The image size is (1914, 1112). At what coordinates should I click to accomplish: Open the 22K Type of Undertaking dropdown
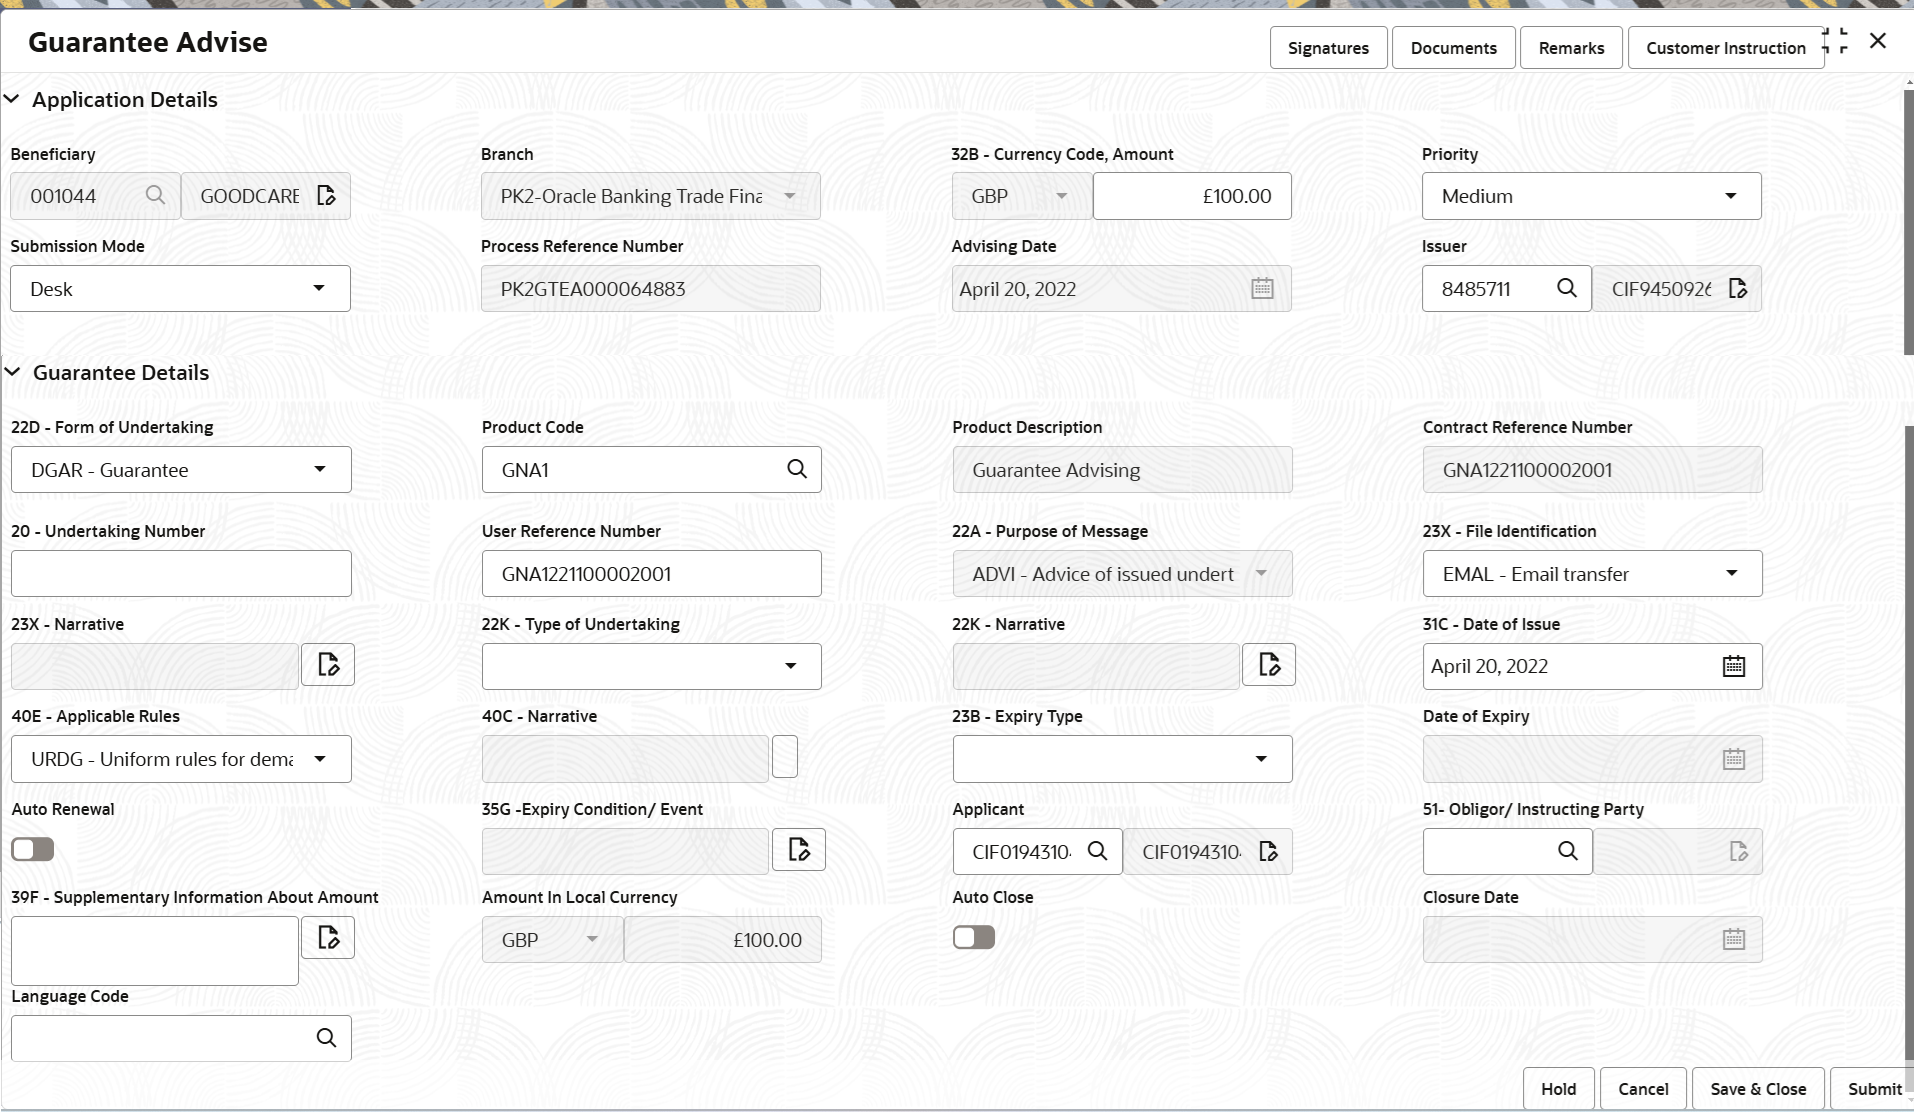(652, 666)
